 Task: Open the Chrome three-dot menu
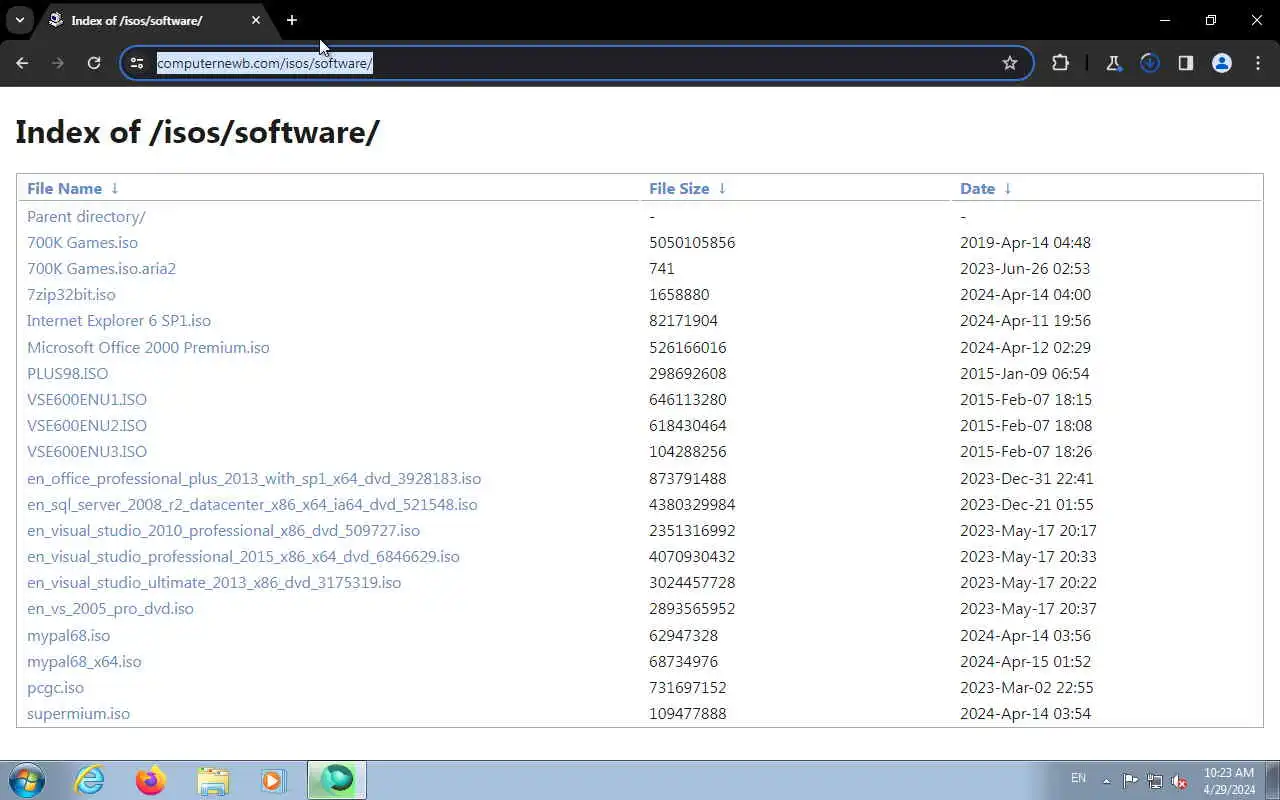[x=1258, y=63]
